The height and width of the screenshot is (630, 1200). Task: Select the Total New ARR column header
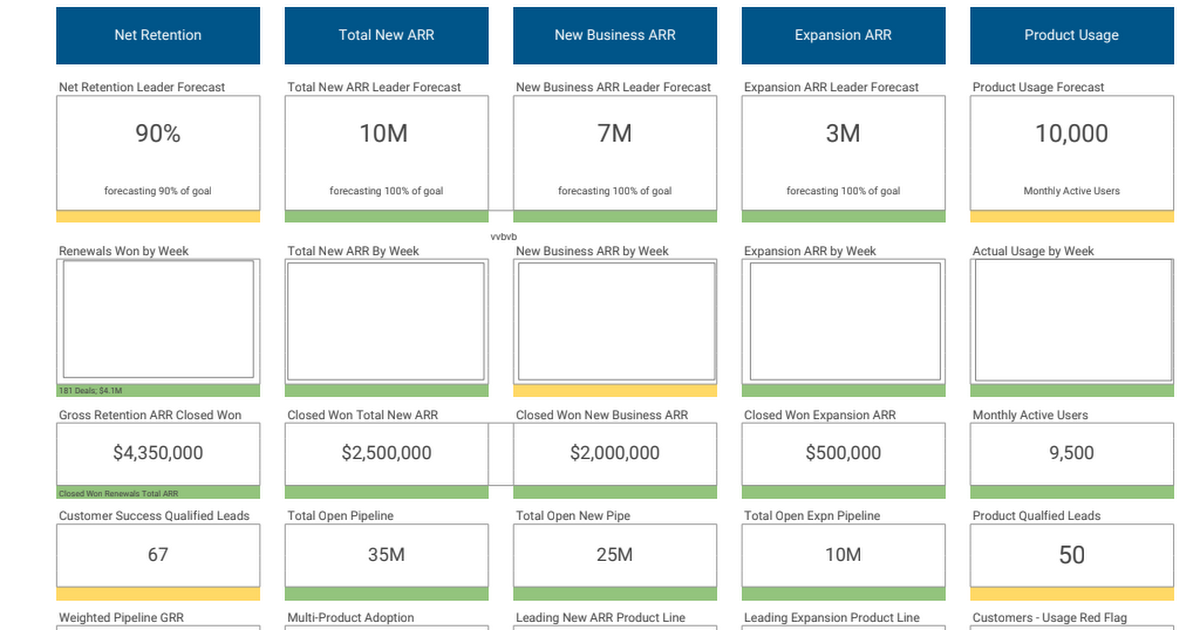pyautogui.click(x=386, y=35)
